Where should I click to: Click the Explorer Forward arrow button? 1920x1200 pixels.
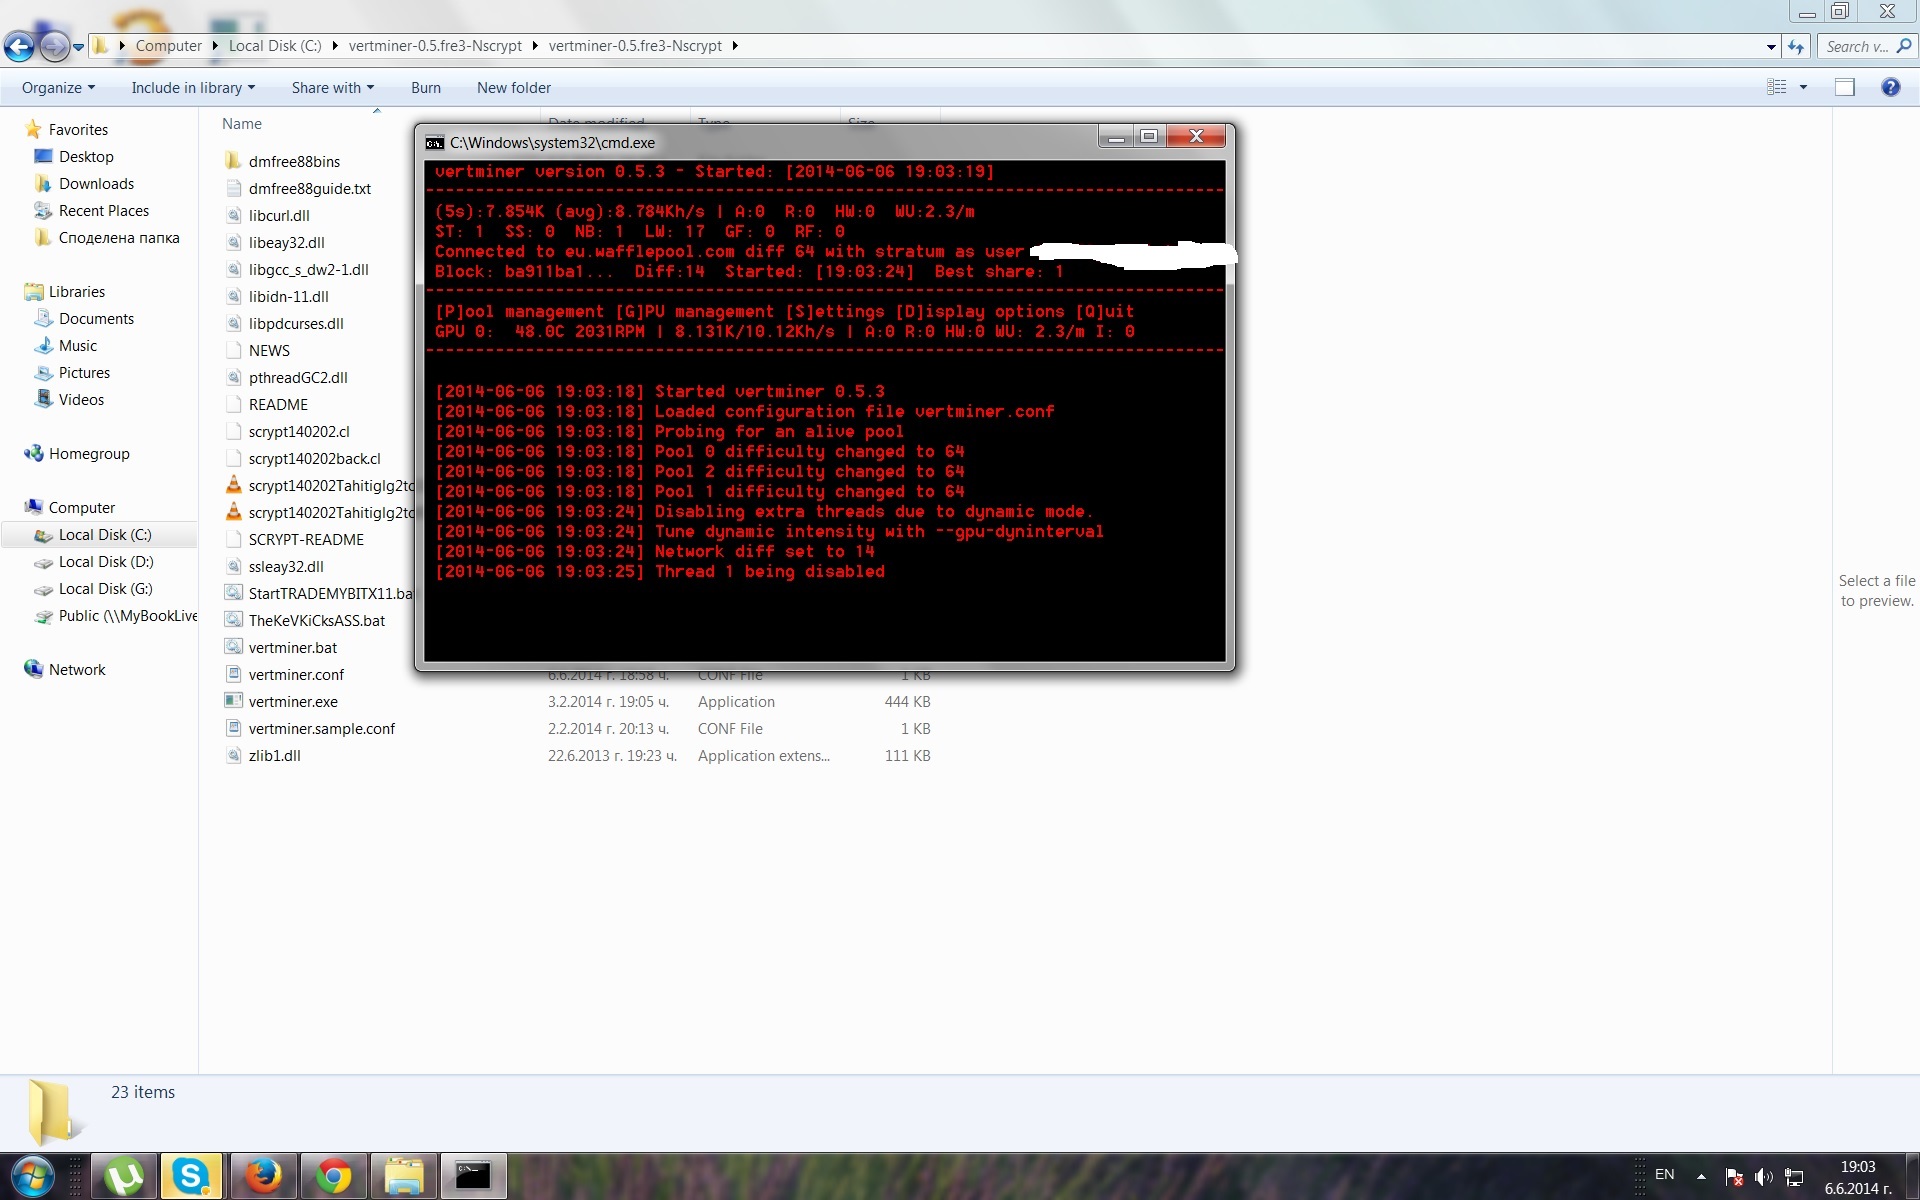click(53, 46)
